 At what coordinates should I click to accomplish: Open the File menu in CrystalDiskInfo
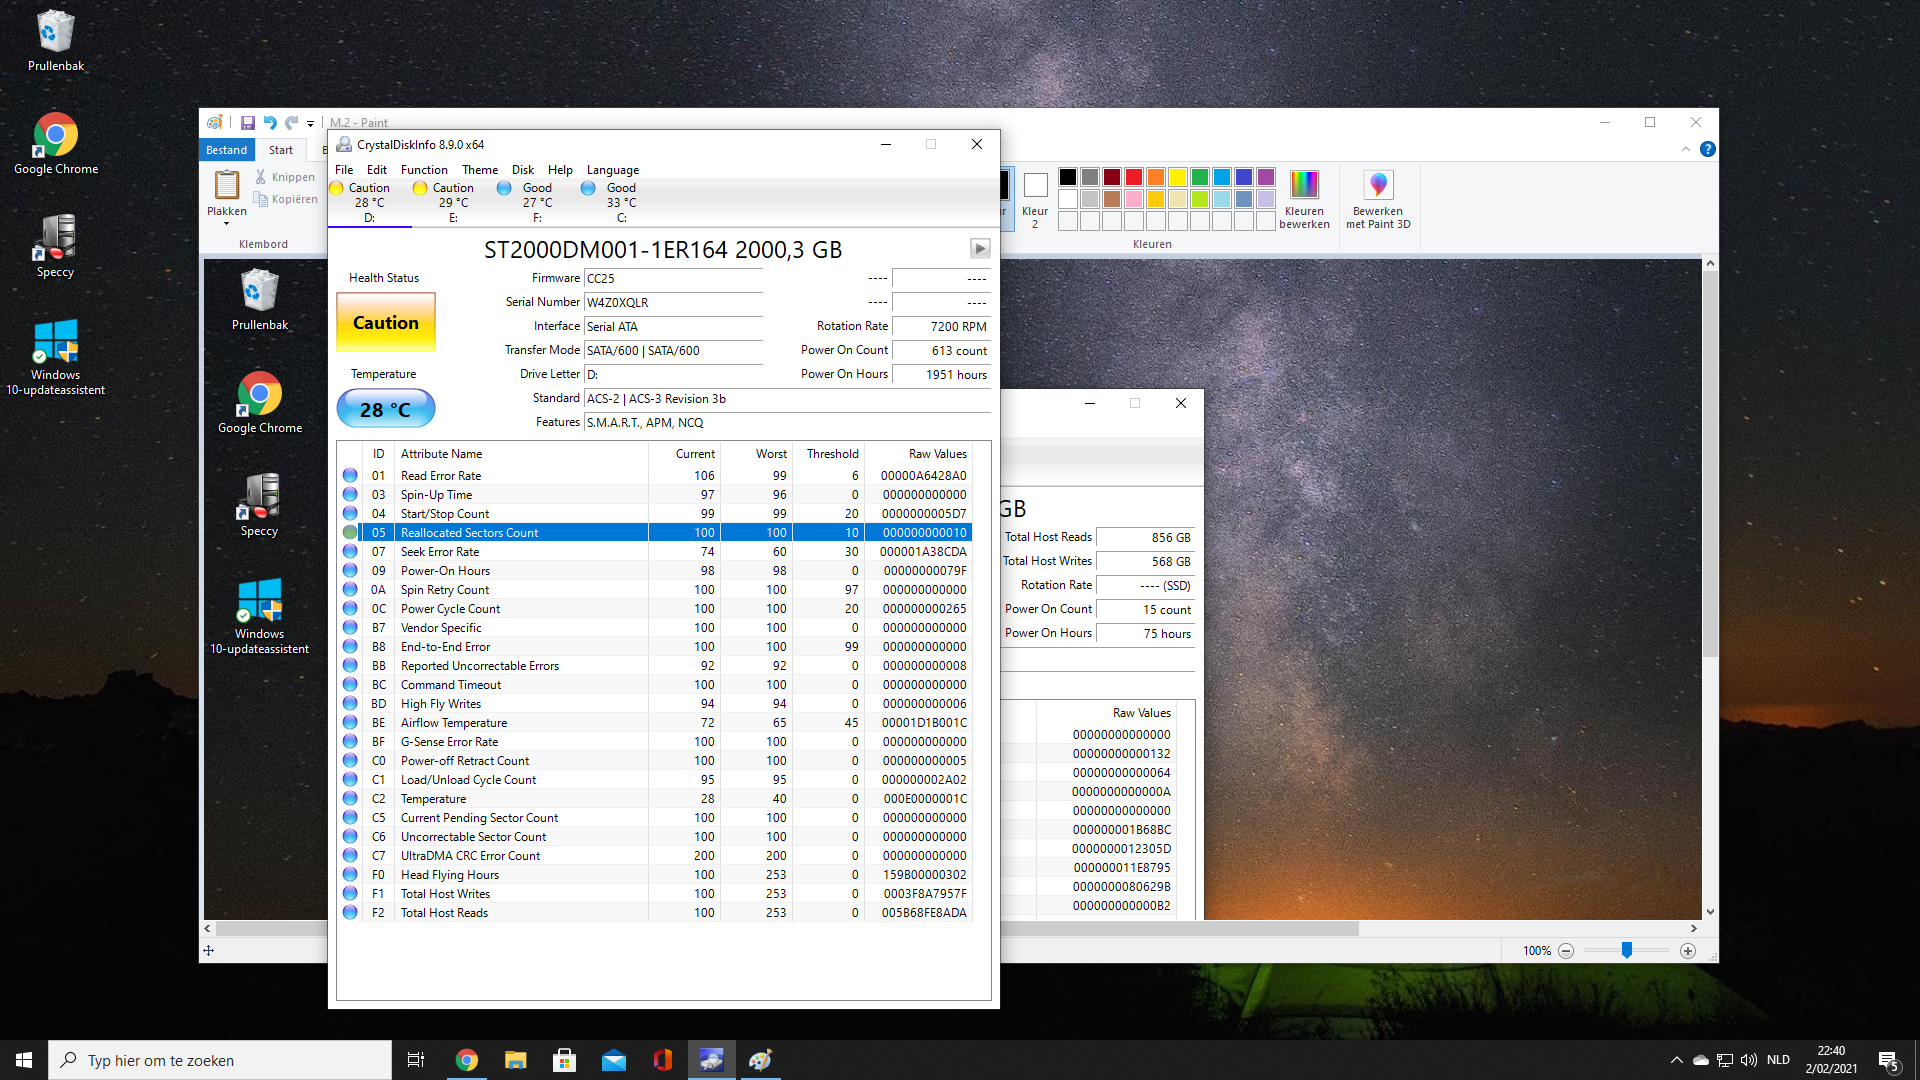coord(344,170)
